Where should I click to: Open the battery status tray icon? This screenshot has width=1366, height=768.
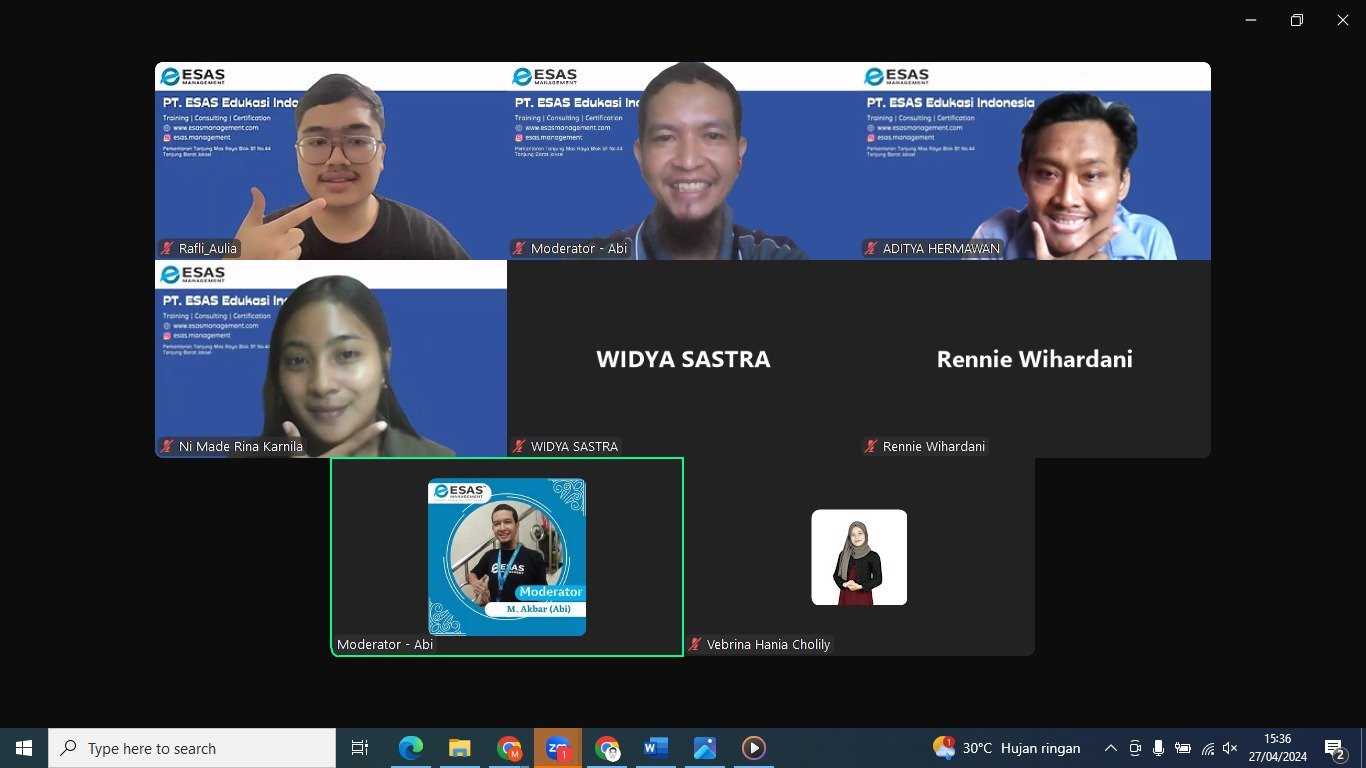[x=1183, y=748]
